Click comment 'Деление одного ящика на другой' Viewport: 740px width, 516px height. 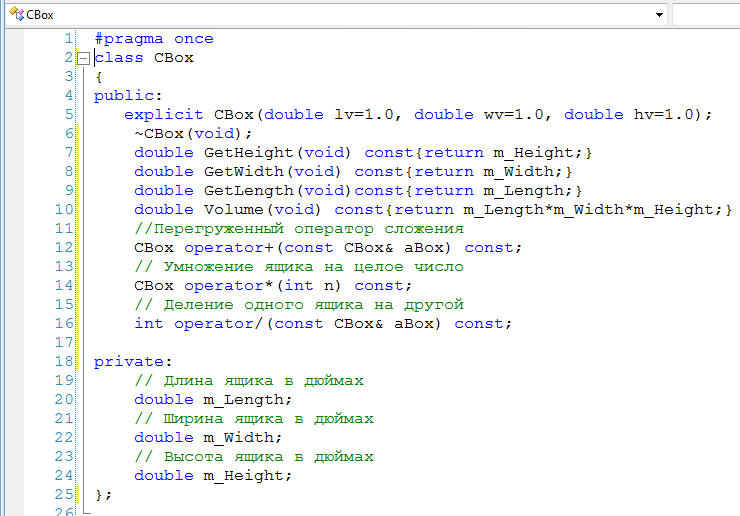coord(313,305)
